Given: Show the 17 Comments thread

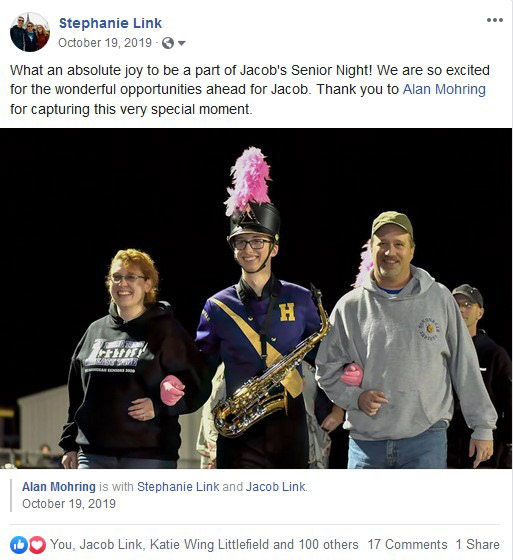Looking at the screenshot, I should [x=407, y=545].
